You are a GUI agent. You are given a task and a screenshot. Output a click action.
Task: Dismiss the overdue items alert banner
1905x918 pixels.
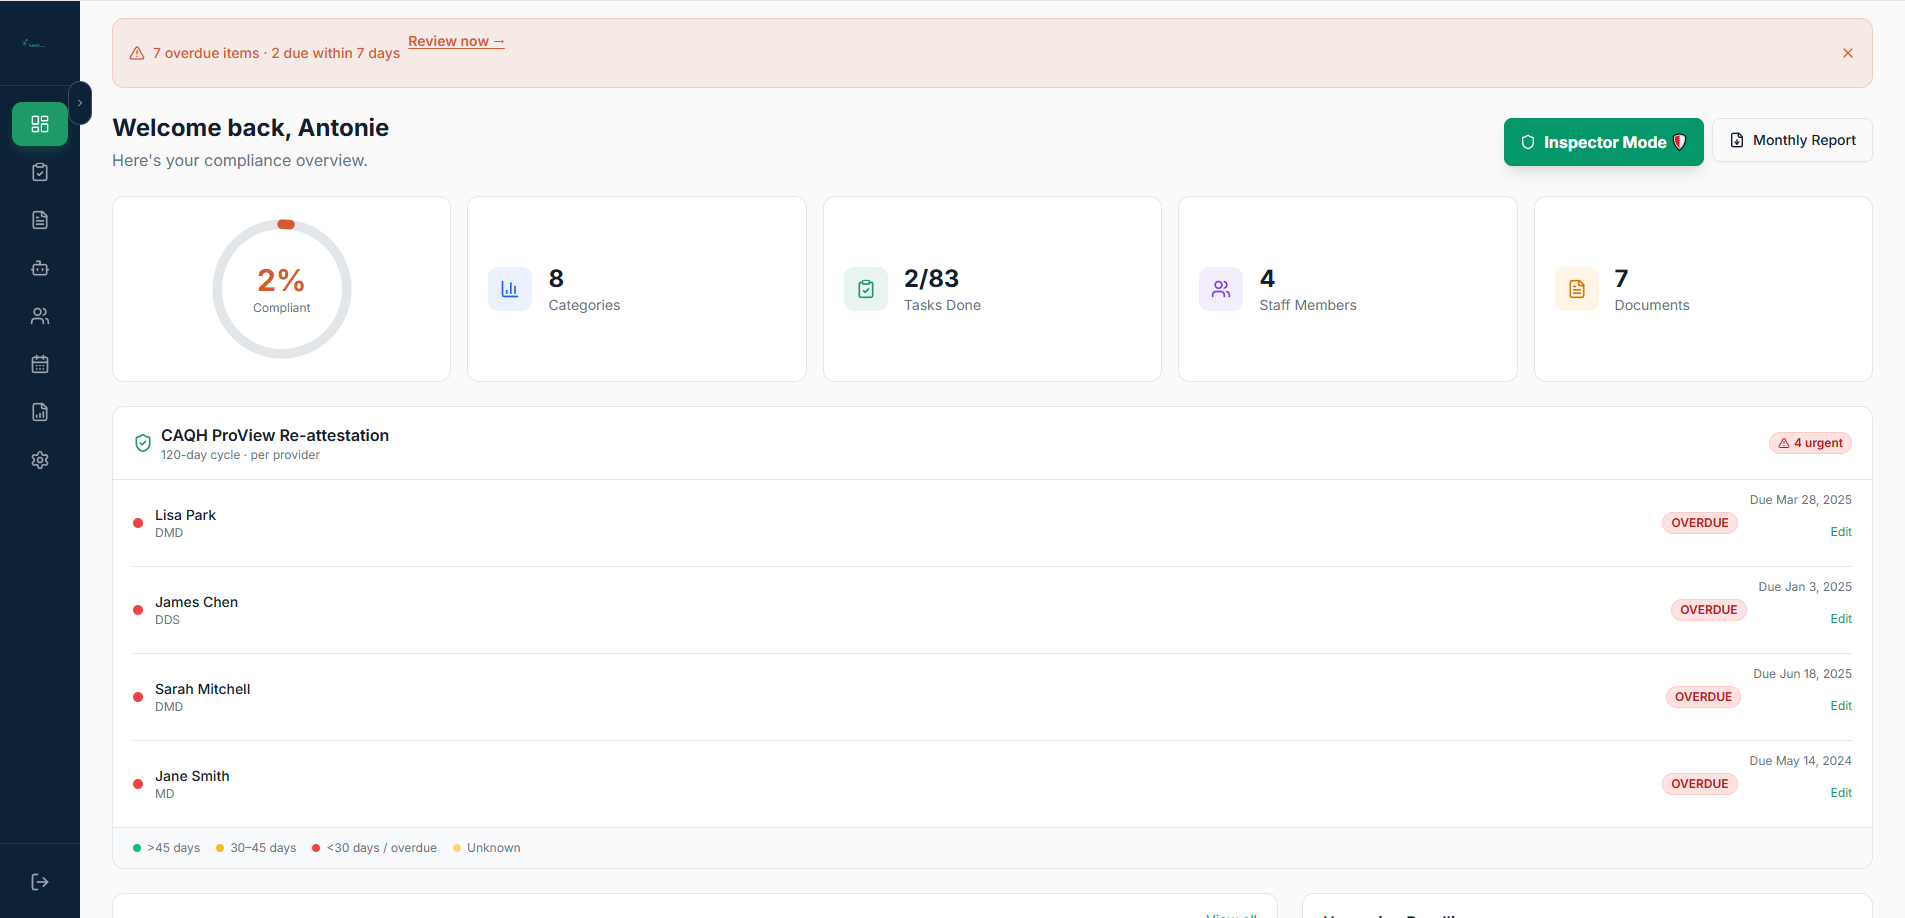1848,53
